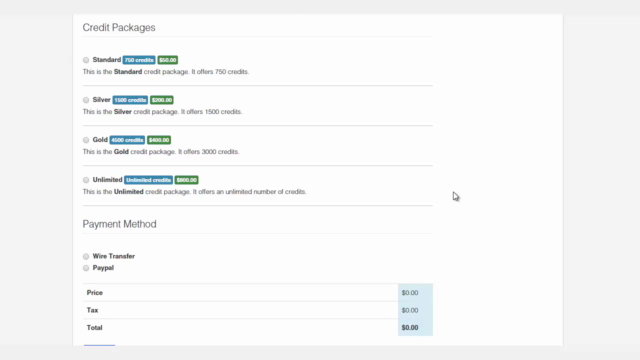
Task: Click the Silver package description text
Action: (x=162, y=112)
